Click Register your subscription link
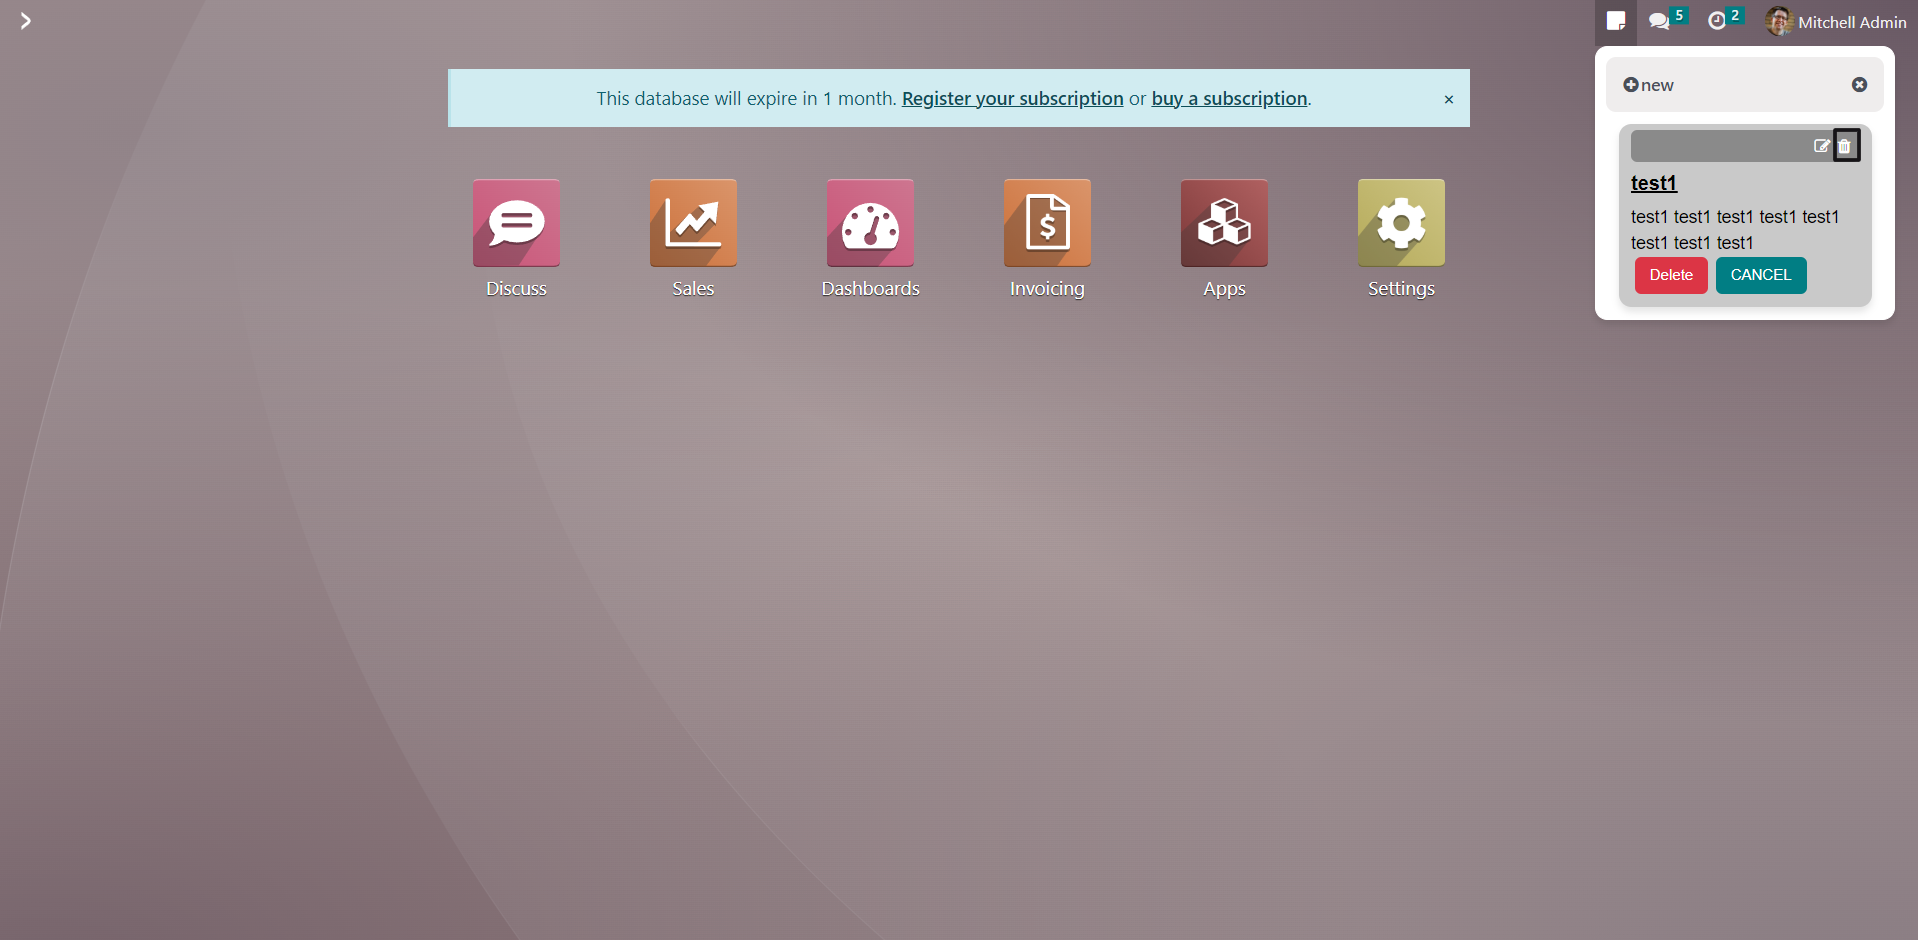The width and height of the screenshot is (1918, 940). [1012, 98]
